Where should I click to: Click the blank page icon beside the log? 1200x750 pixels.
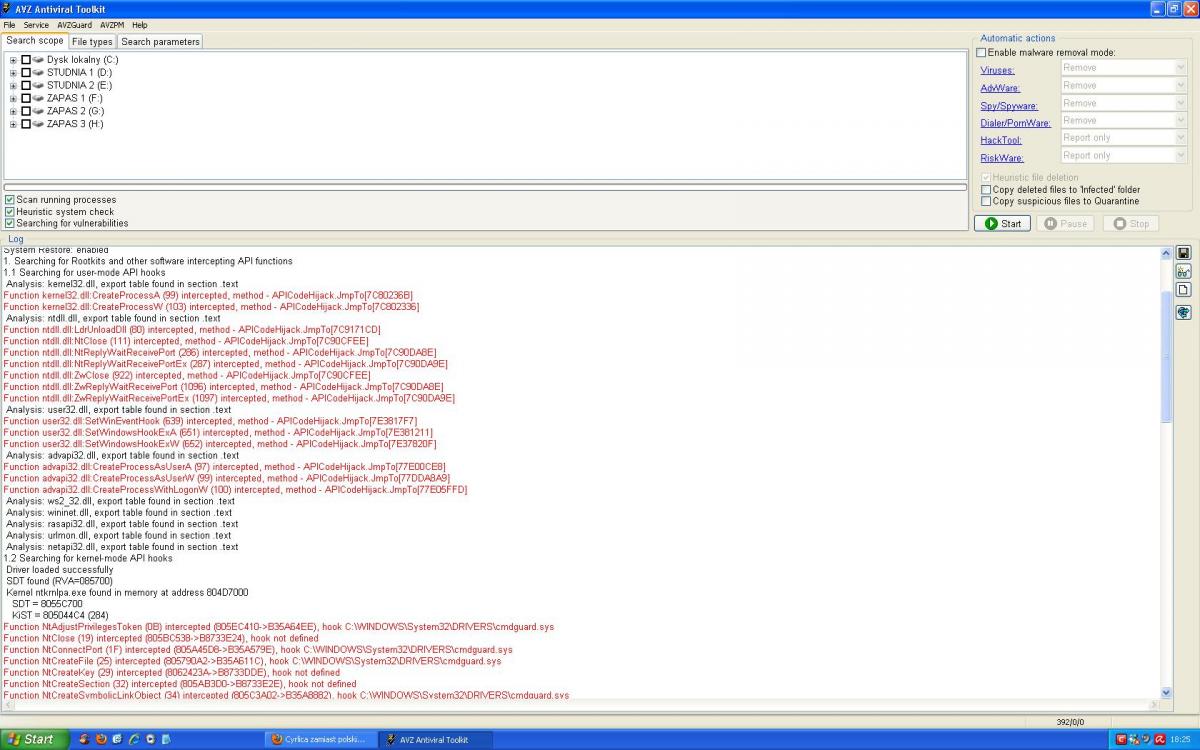point(1183,290)
